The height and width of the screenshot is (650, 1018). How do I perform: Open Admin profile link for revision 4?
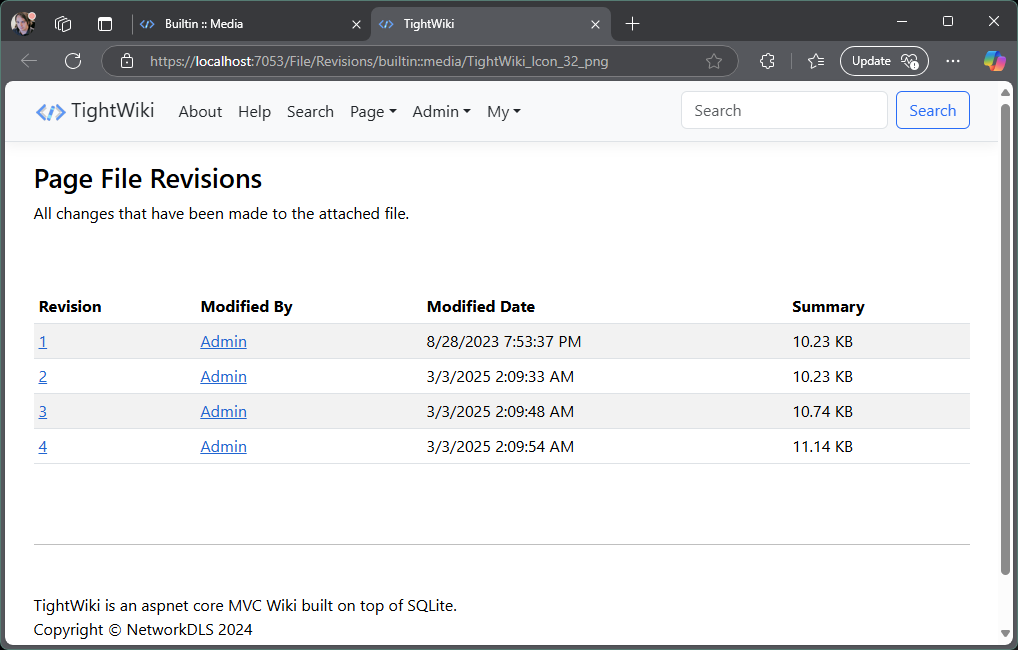point(223,447)
